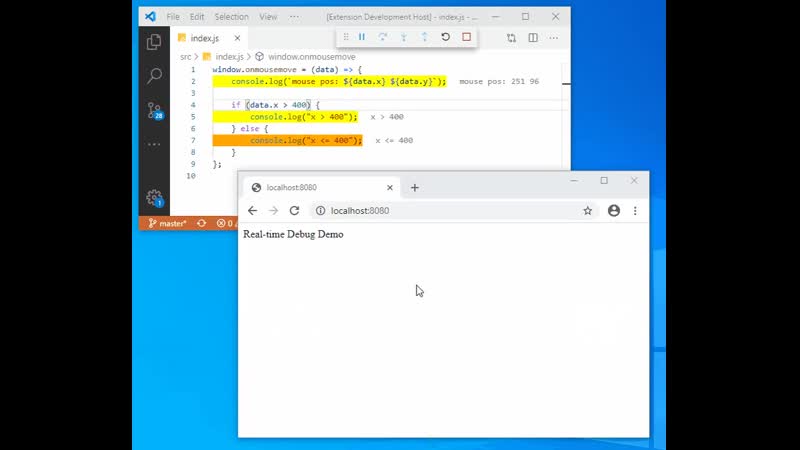The image size is (800, 450).
Task: Open the editor More Actions ellipsis
Action: (x=554, y=38)
